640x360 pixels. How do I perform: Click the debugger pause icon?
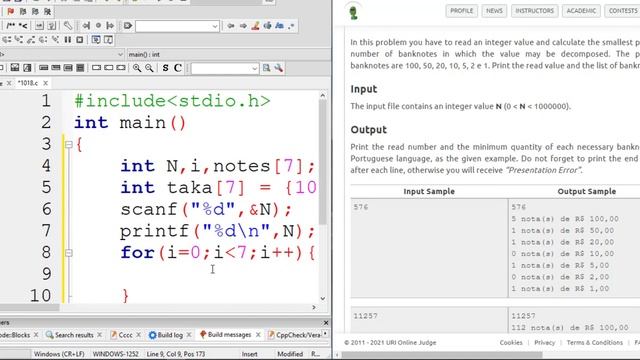coord(68,40)
